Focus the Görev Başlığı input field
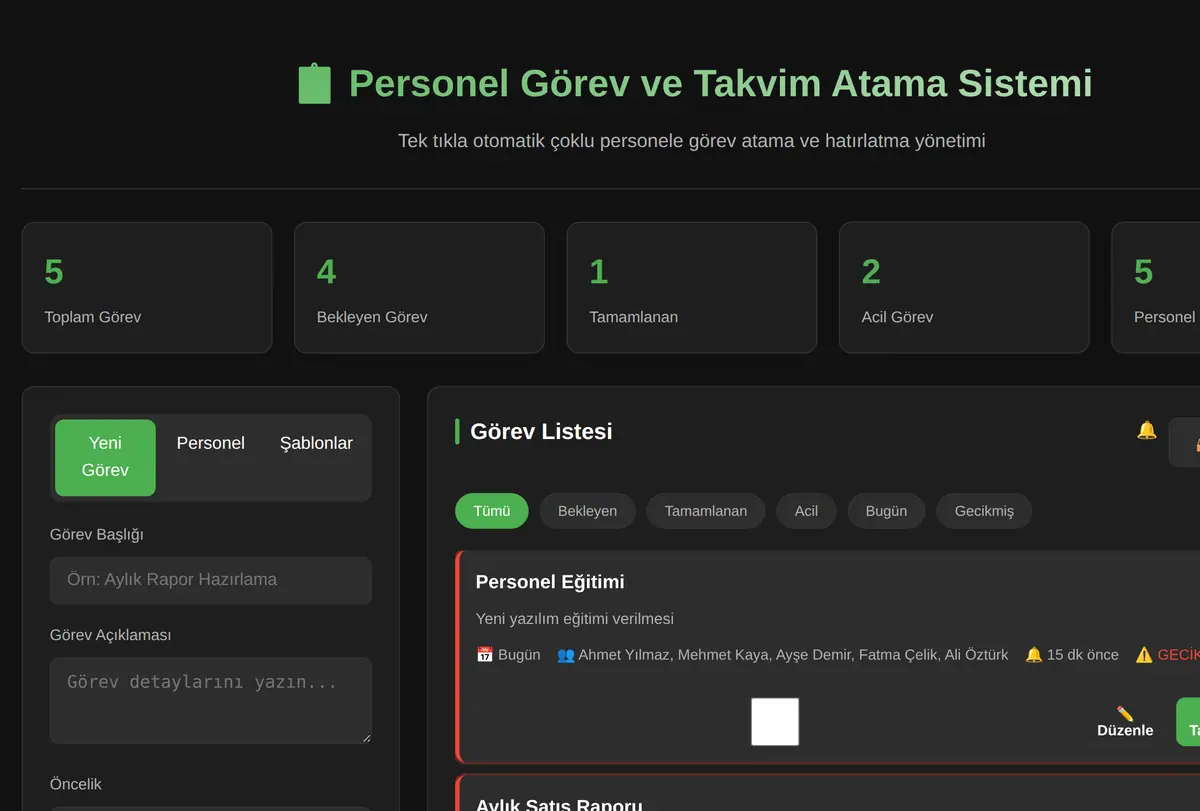The height and width of the screenshot is (811, 1200). tap(211, 580)
